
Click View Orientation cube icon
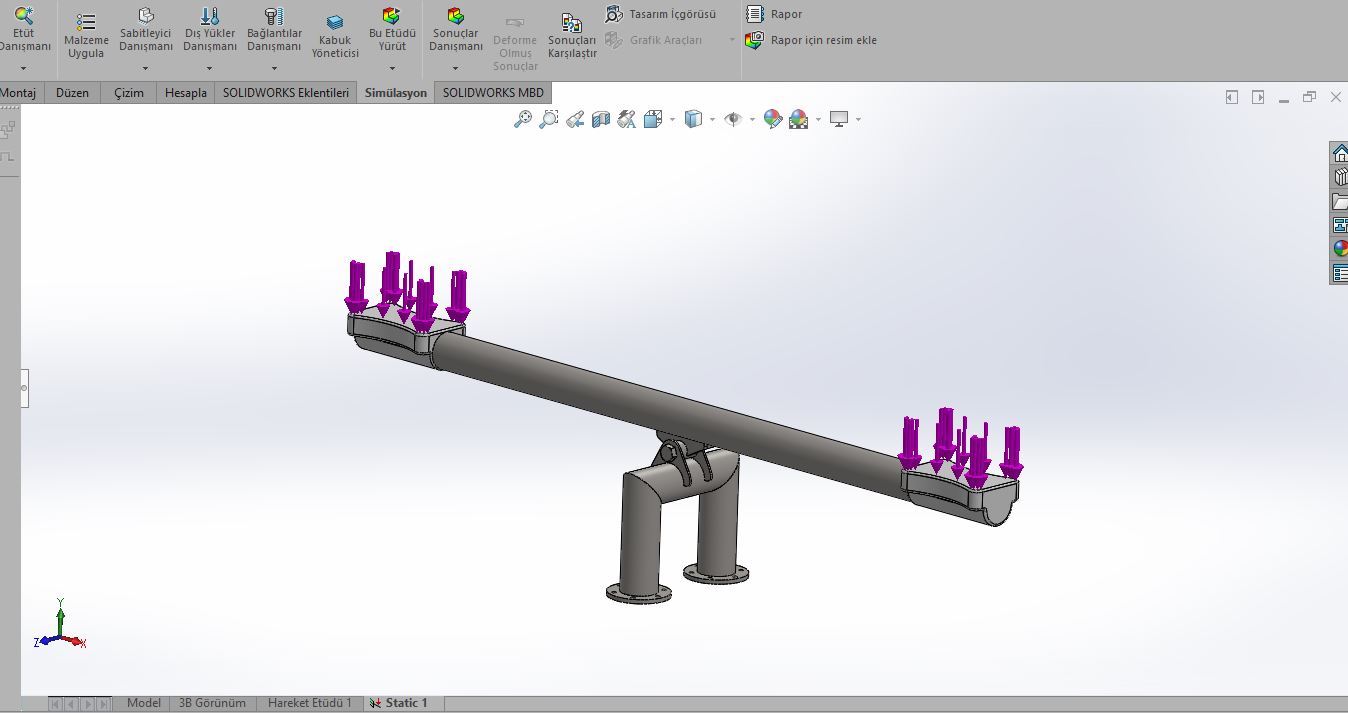[x=653, y=119]
